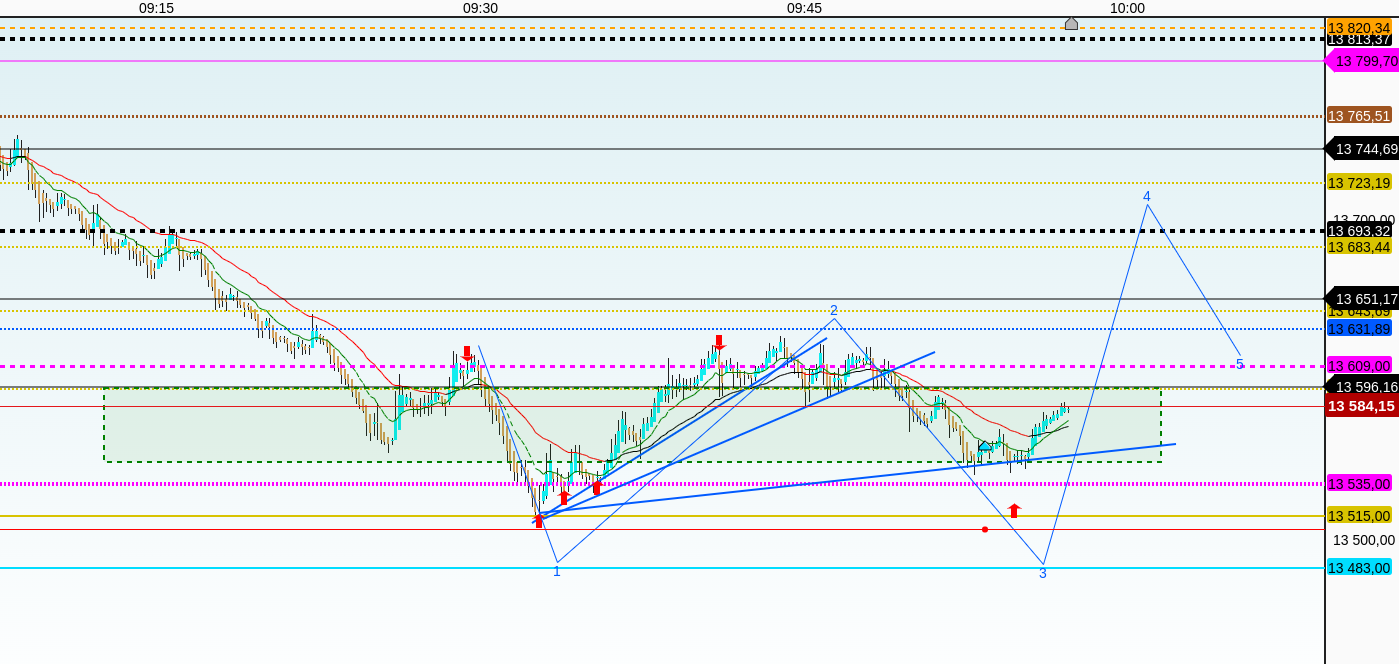Select the yellow 13 723,19 price label

point(1359,182)
